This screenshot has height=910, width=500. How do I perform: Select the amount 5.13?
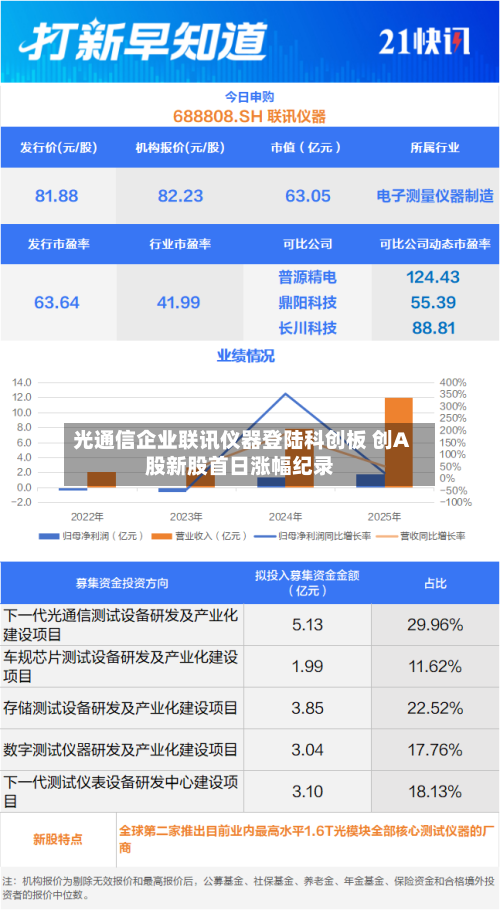pos(307,624)
